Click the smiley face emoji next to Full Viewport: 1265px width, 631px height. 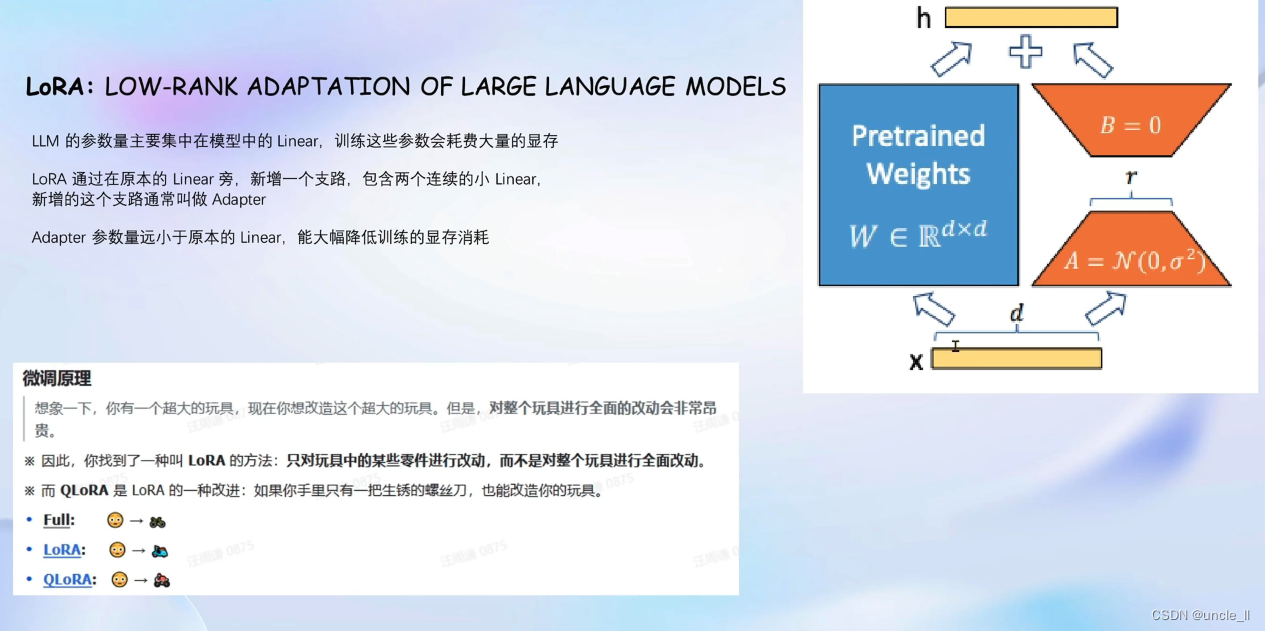point(116,521)
